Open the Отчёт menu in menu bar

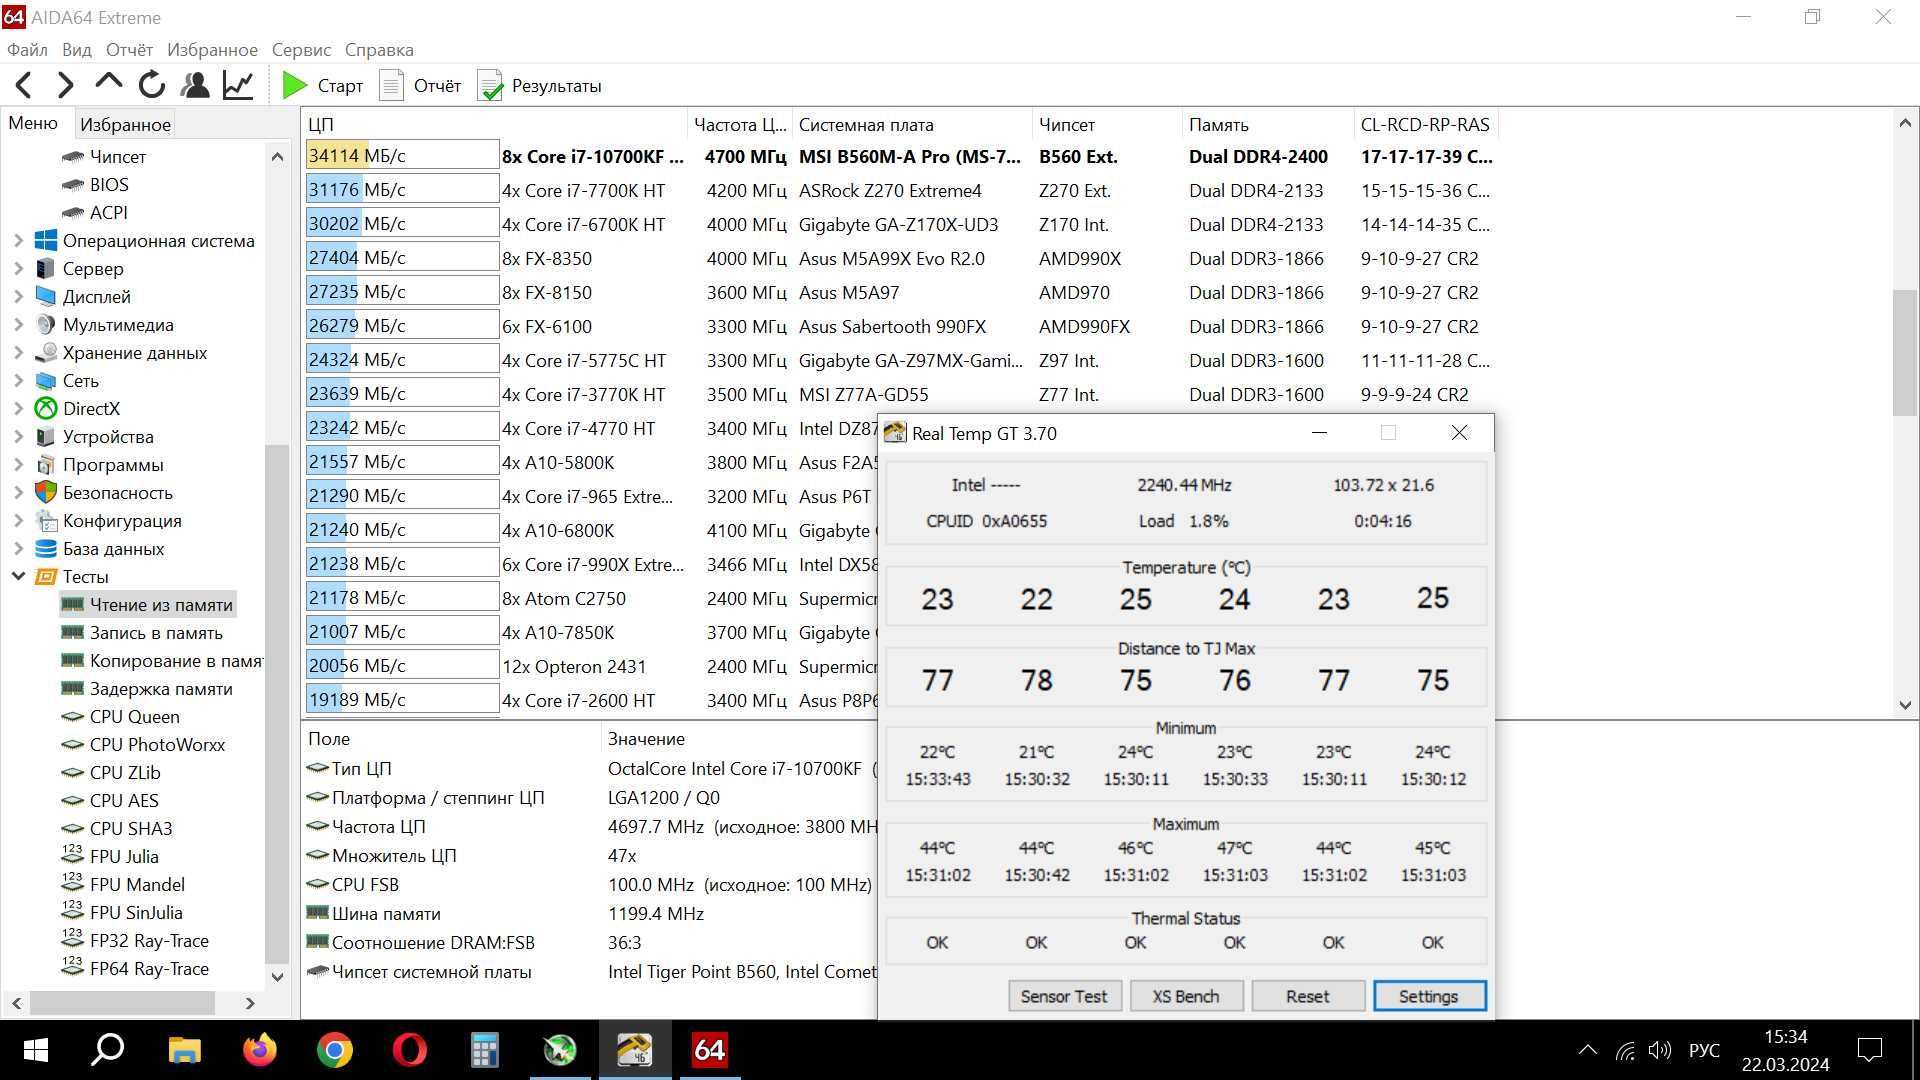[129, 50]
